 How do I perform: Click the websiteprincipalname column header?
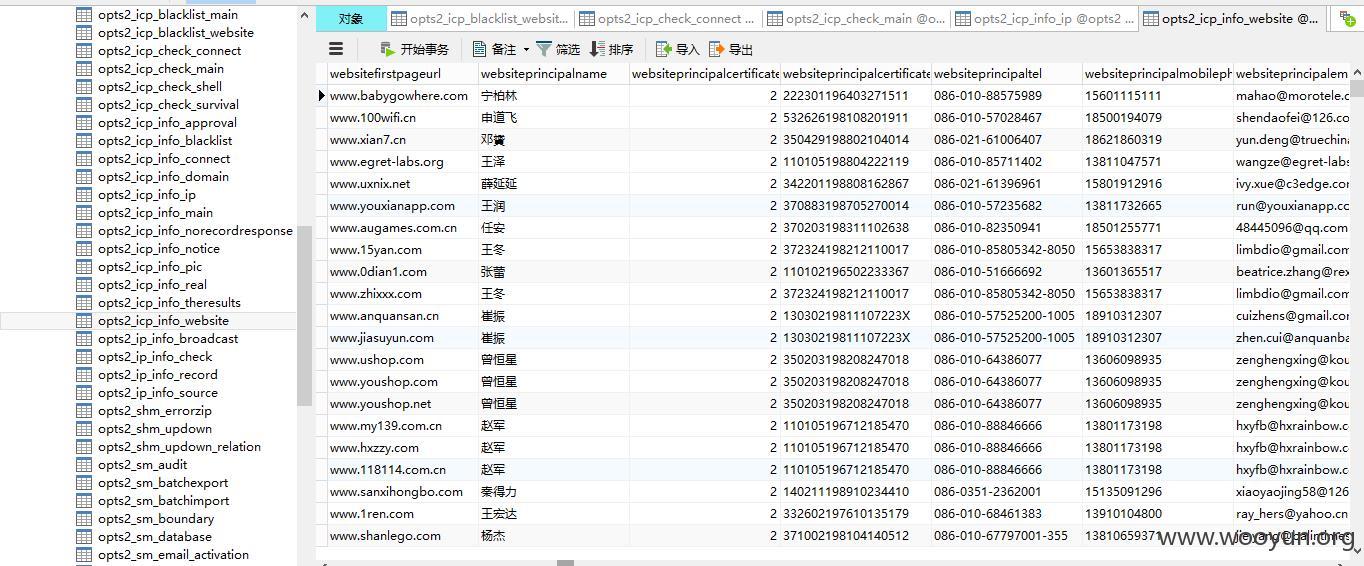[x=554, y=73]
